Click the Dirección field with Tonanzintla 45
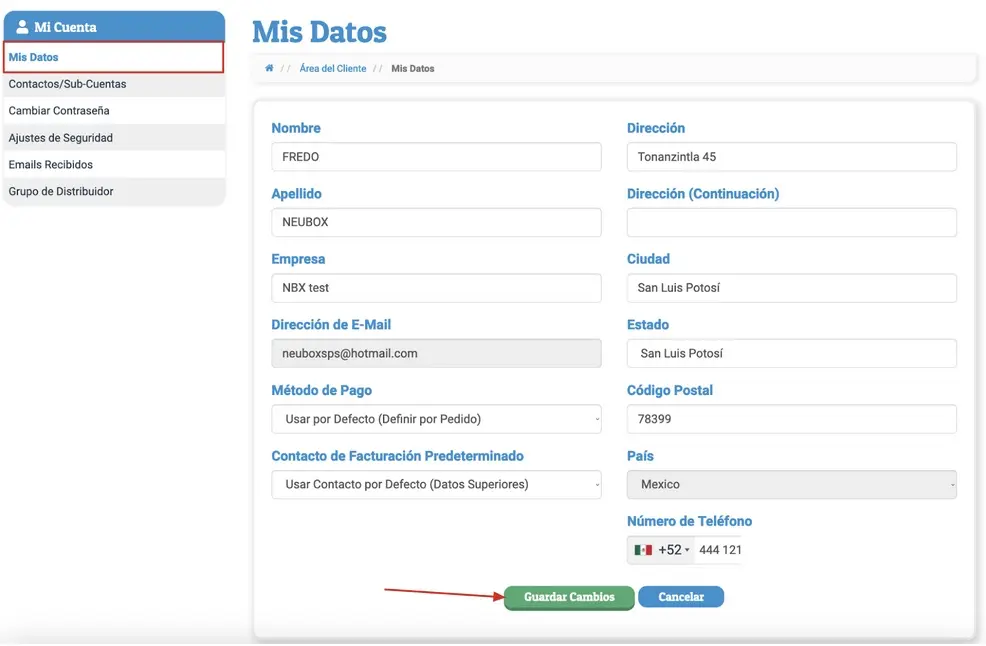 [792, 157]
